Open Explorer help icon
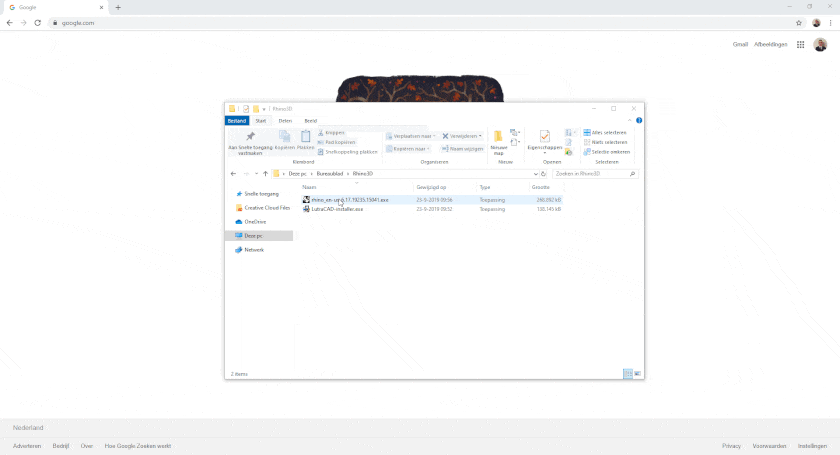840x455 pixels. pyautogui.click(x=639, y=121)
